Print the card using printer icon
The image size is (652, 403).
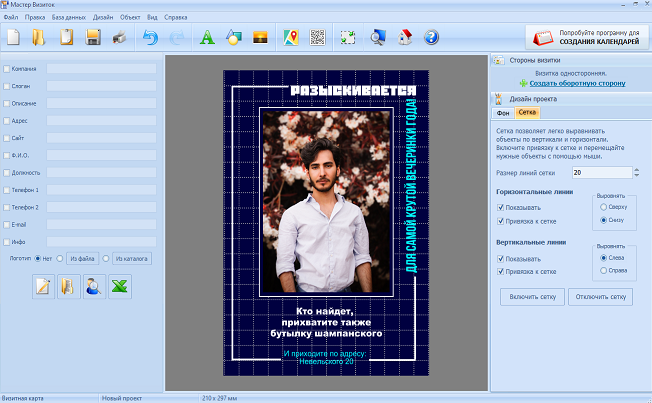[119, 37]
